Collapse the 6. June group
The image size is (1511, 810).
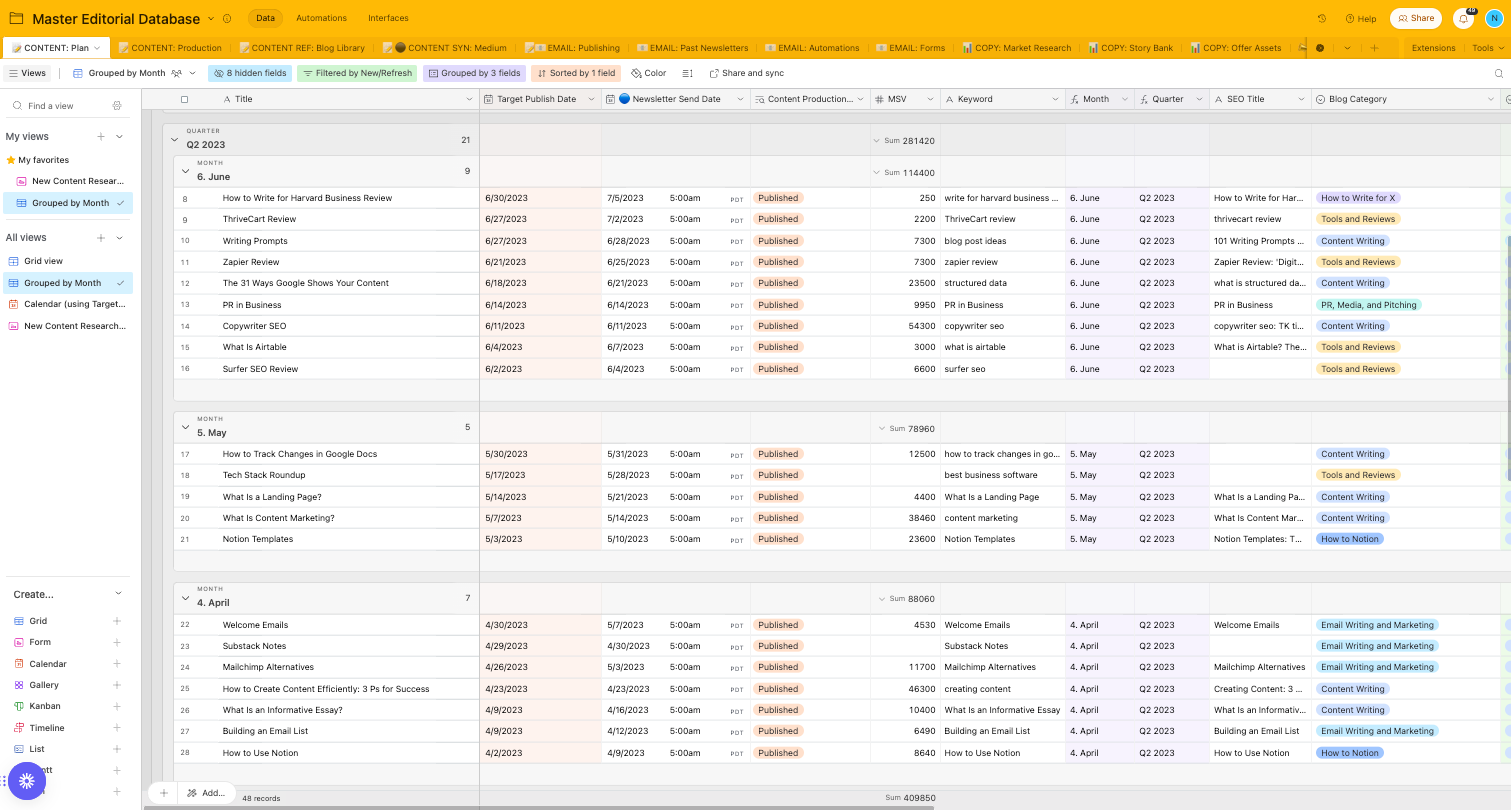(185, 172)
